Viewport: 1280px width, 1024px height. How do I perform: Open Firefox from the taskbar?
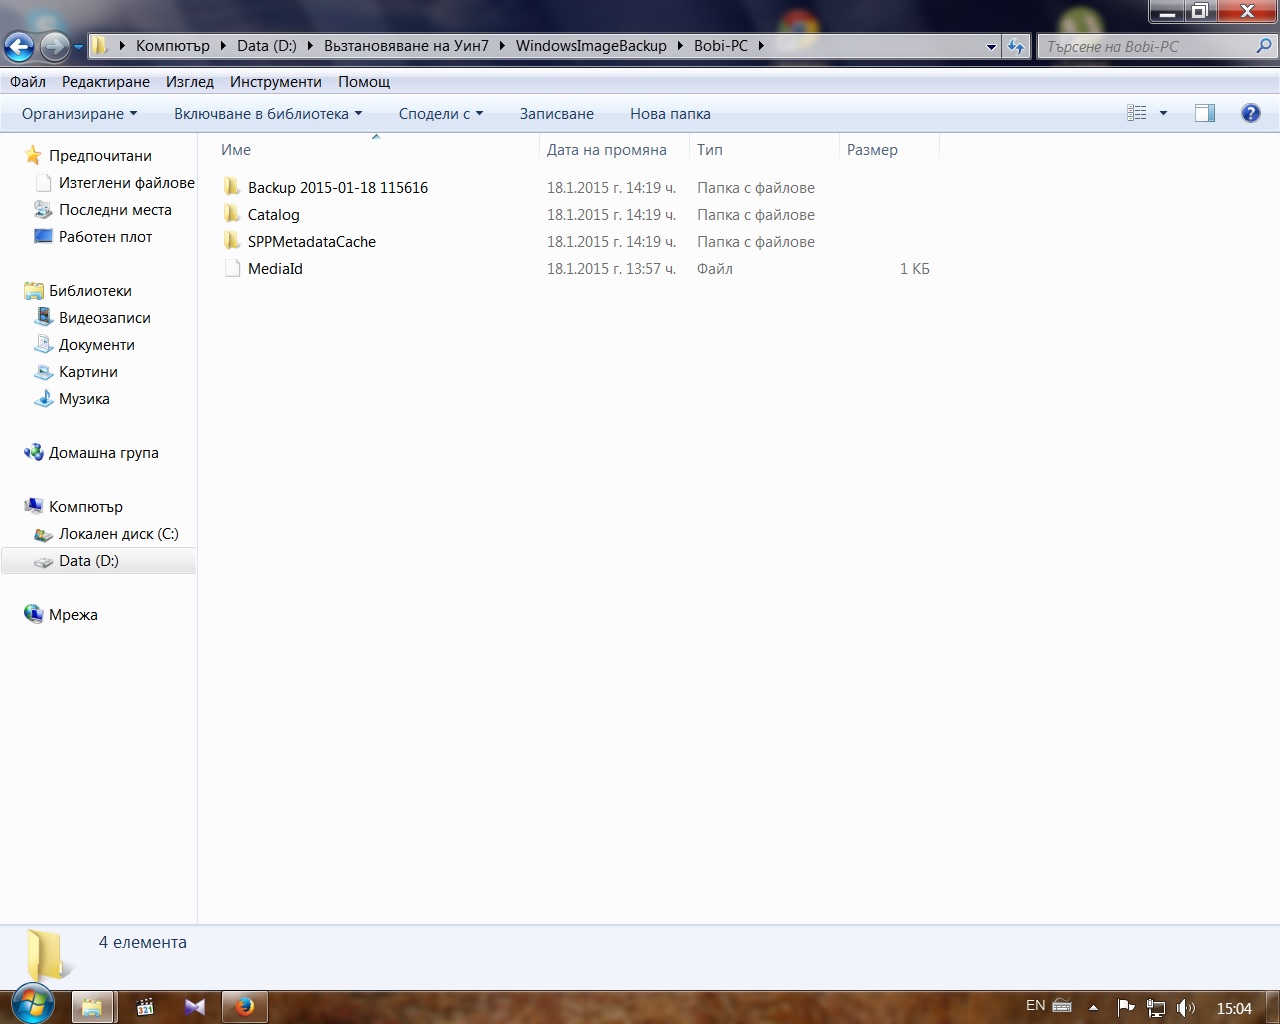[245, 1006]
